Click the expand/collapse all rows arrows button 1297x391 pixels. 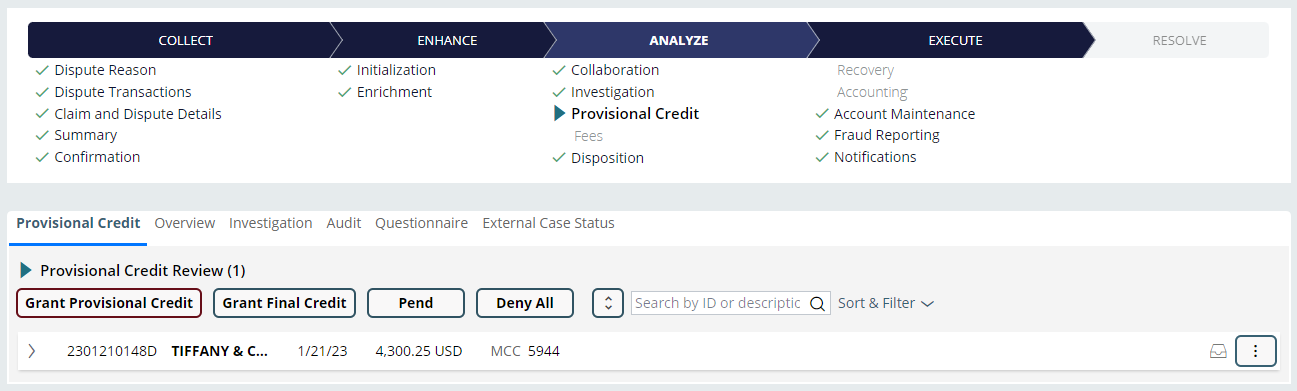pyautogui.click(x=608, y=303)
